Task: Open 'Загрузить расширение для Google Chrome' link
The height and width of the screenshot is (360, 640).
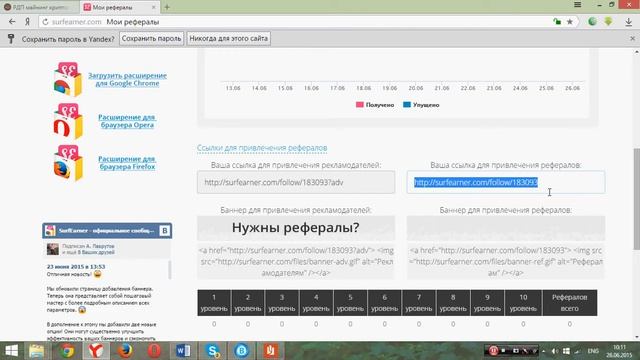Action: (127, 79)
